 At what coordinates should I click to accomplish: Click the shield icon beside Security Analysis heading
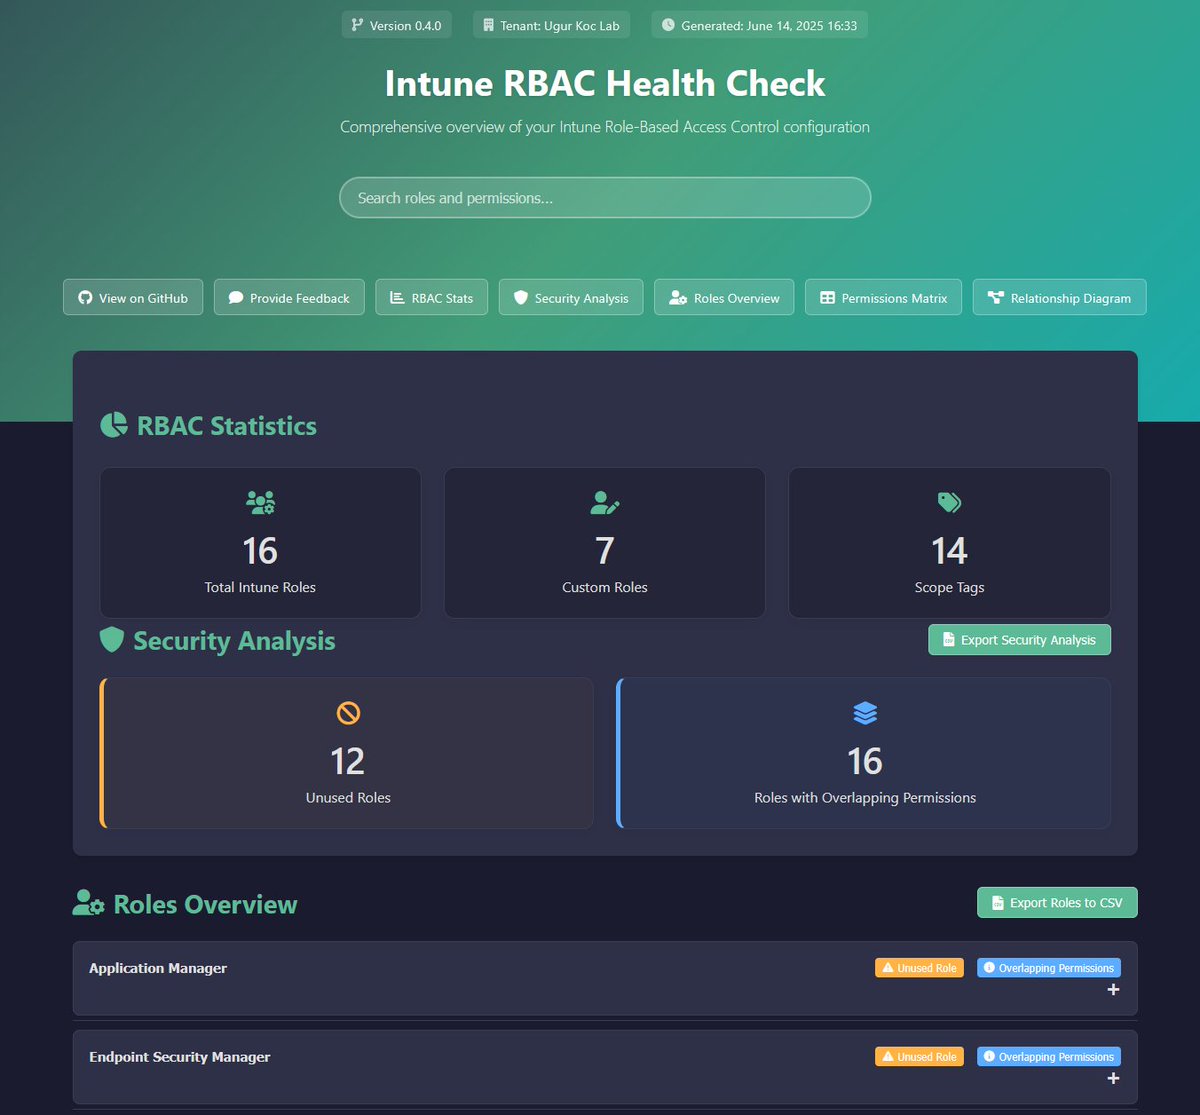tap(112, 640)
